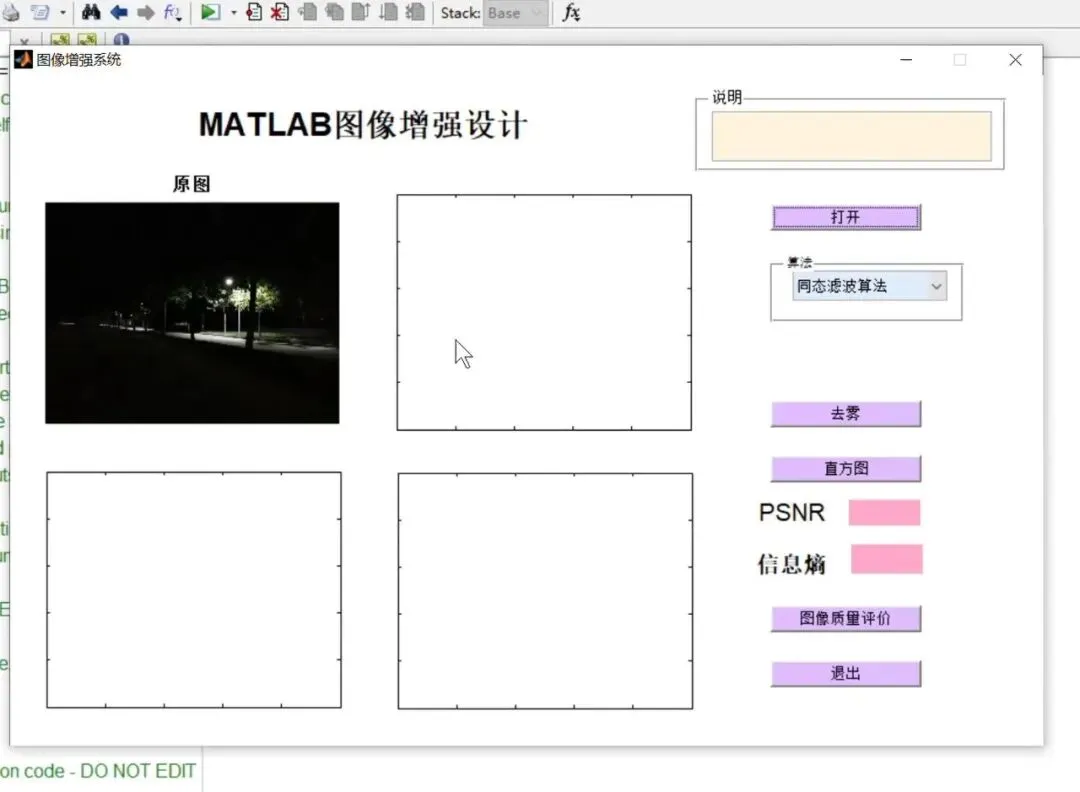This screenshot has width=1080, height=792.
Task: Click the beige 说明 description text box
Action: [x=851, y=136]
